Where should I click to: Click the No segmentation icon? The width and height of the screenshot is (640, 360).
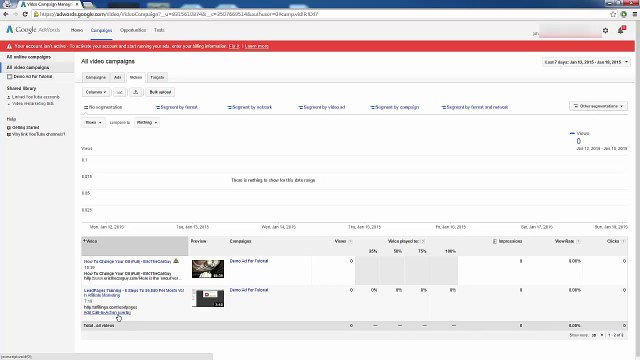point(86,107)
